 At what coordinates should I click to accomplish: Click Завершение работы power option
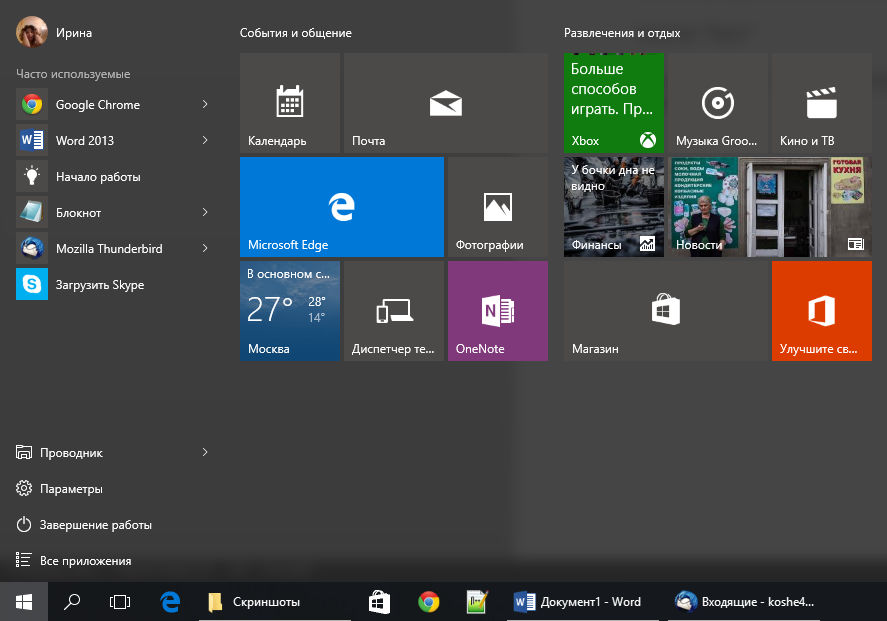click(95, 525)
